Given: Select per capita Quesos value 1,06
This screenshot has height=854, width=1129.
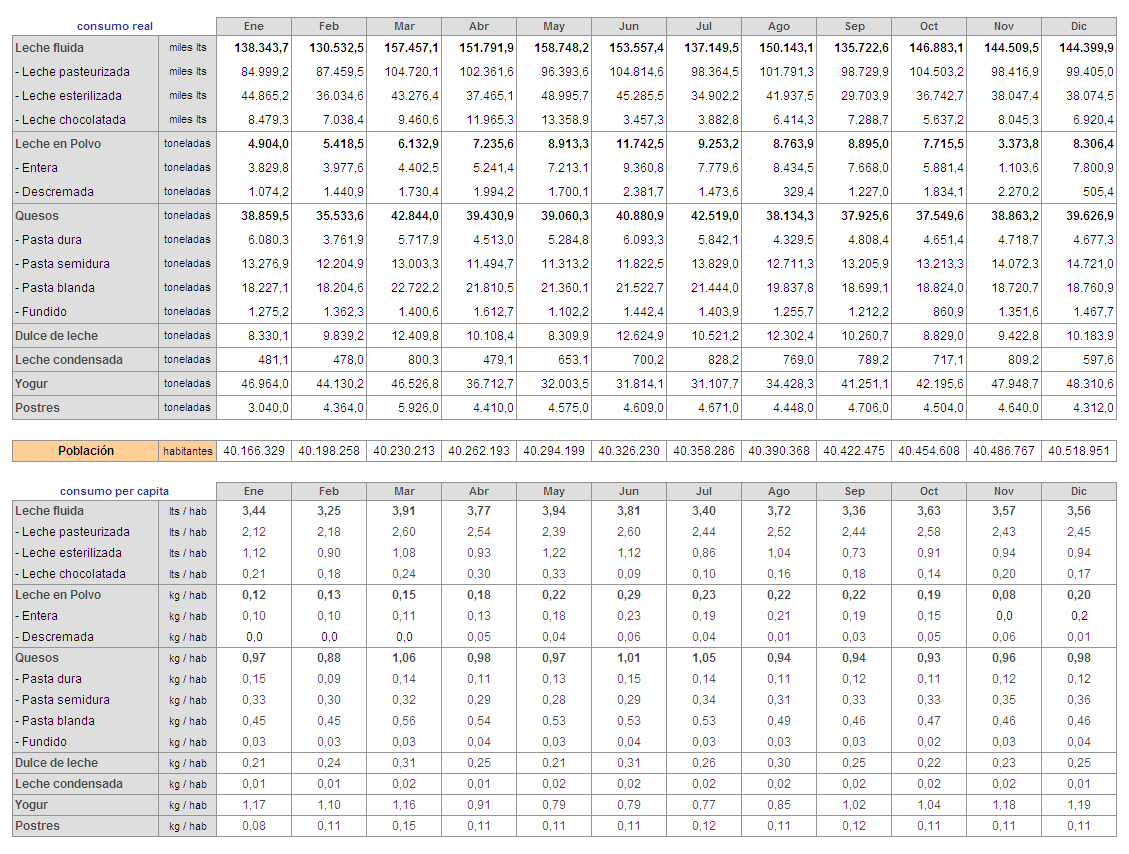Looking at the screenshot, I should (x=404, y=657).
